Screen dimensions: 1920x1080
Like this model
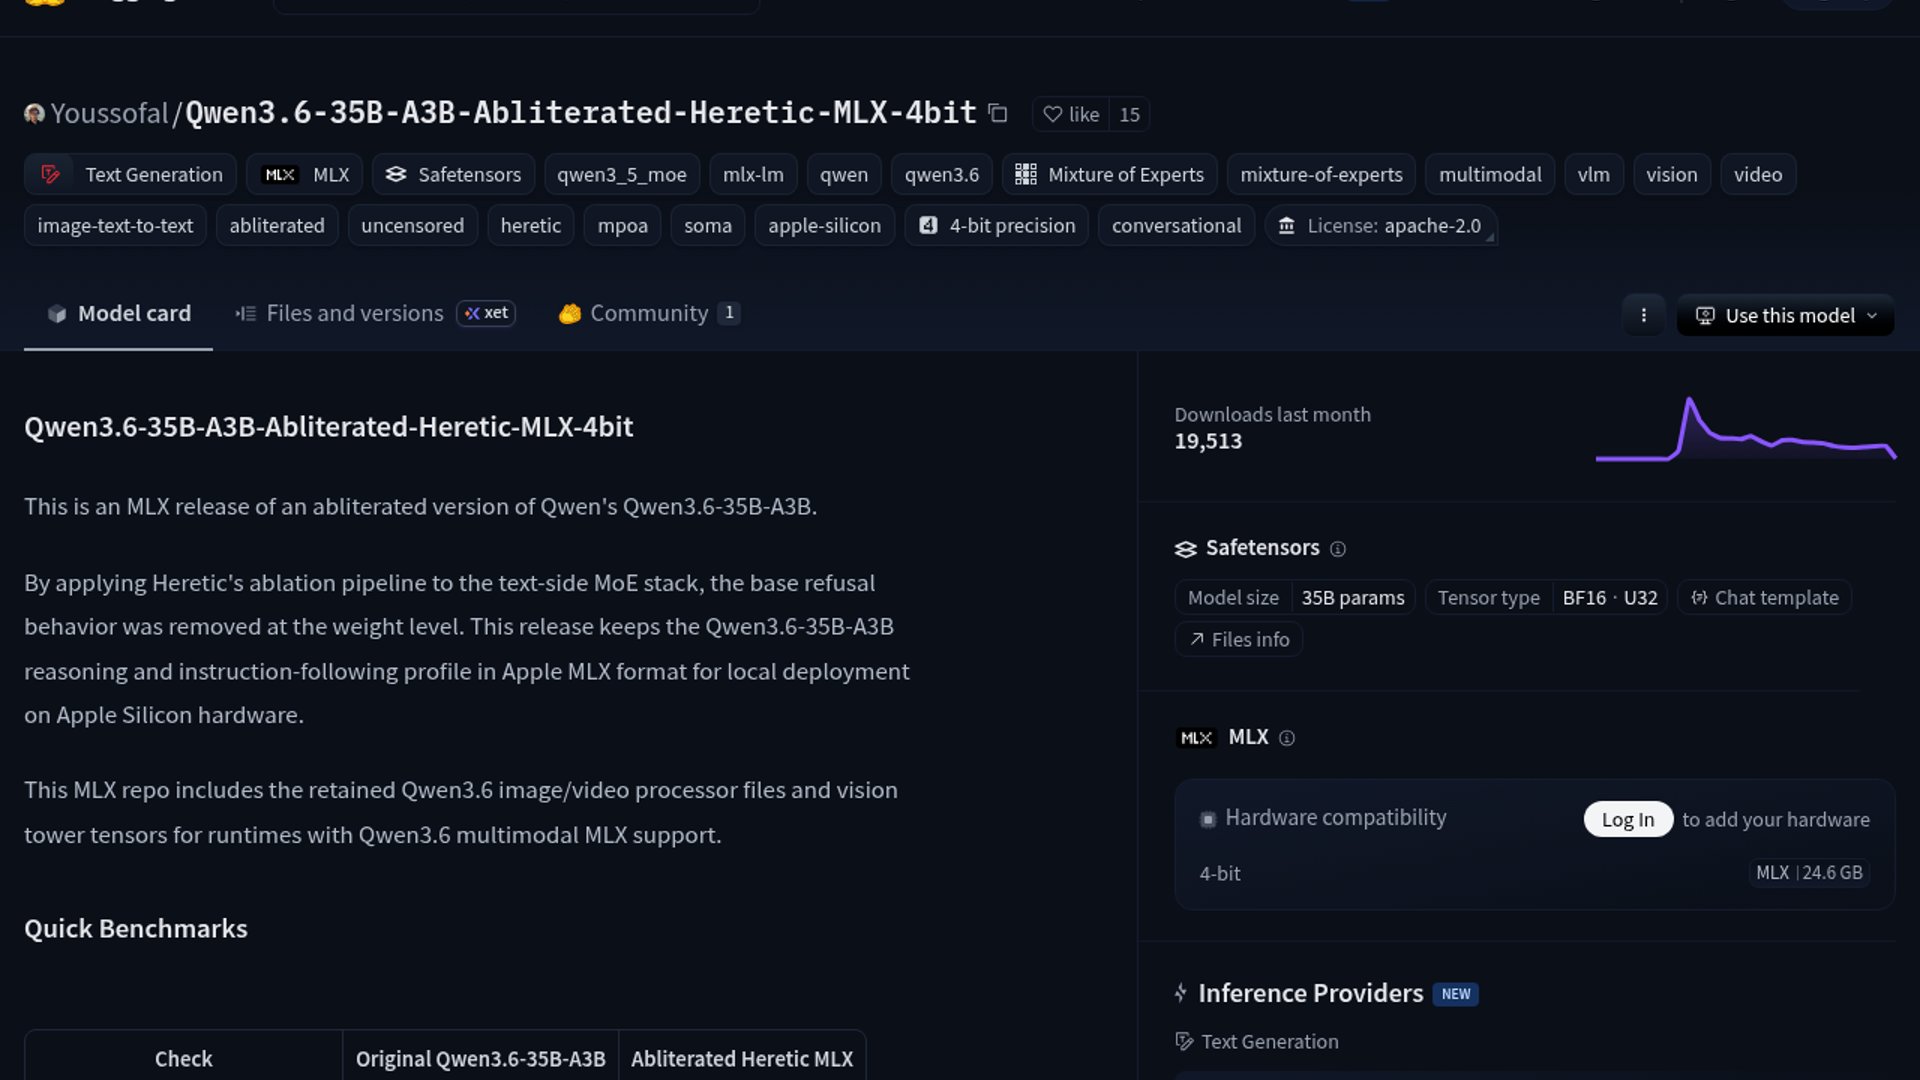pos(1071,114)
